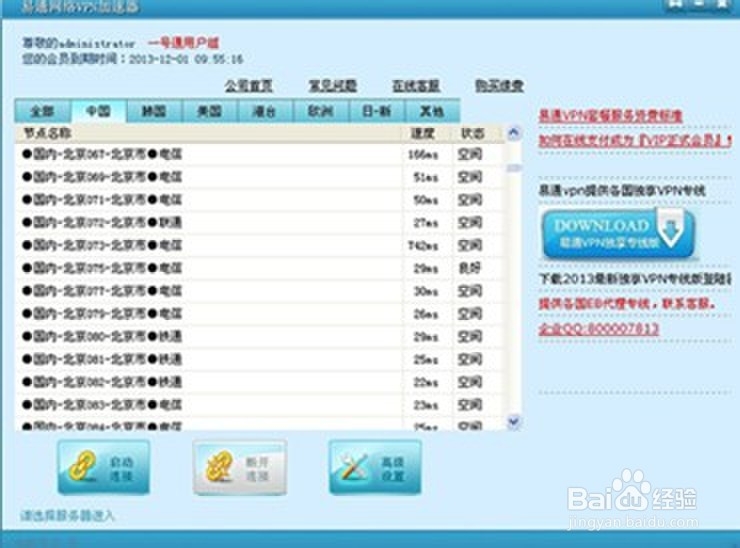Select node 国内-北京067-北京市 电信

(x=261, y=154)
